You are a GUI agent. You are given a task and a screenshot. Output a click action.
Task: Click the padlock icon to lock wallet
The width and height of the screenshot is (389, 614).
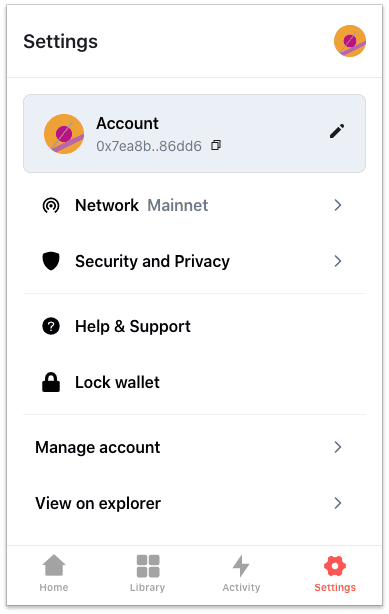[51, 382]
